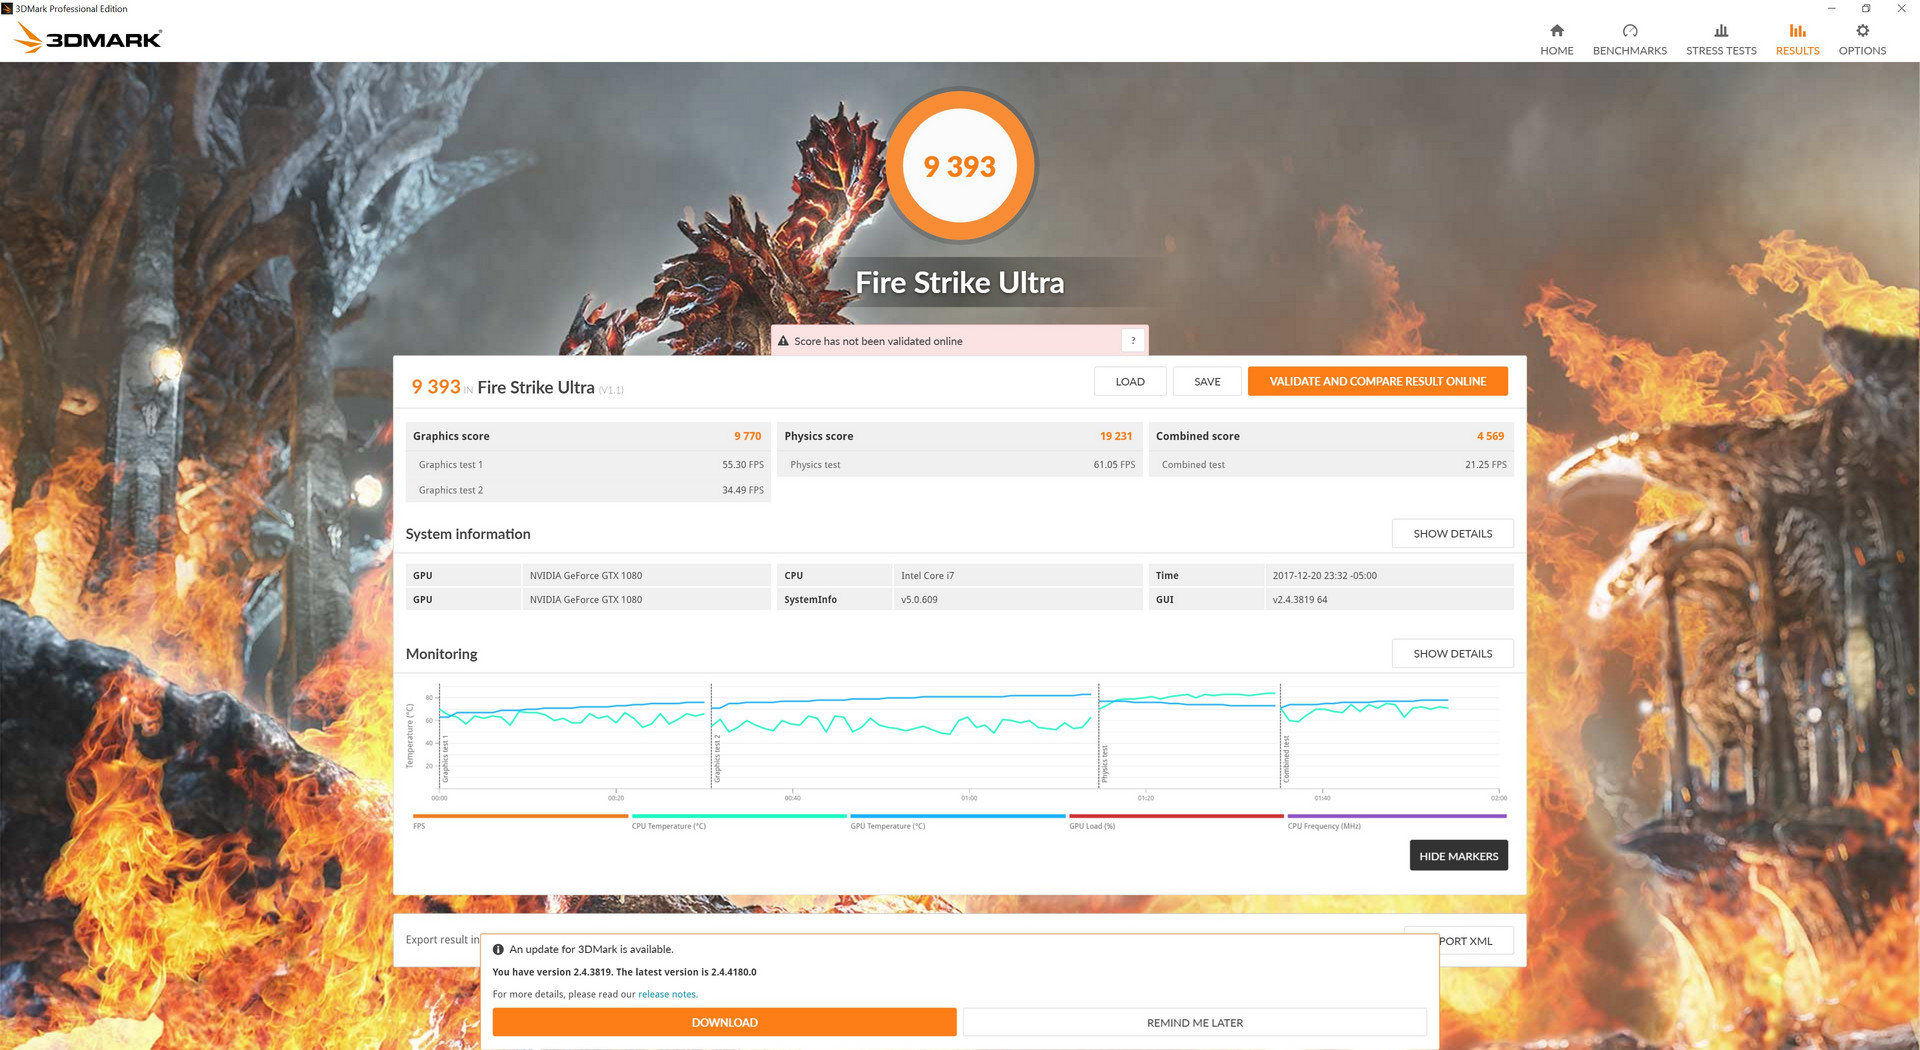The width and height of the screenshot is (1920, 1050).
Task: Open STRESS TESTS tab label
Action: [x=1721, y=51]
